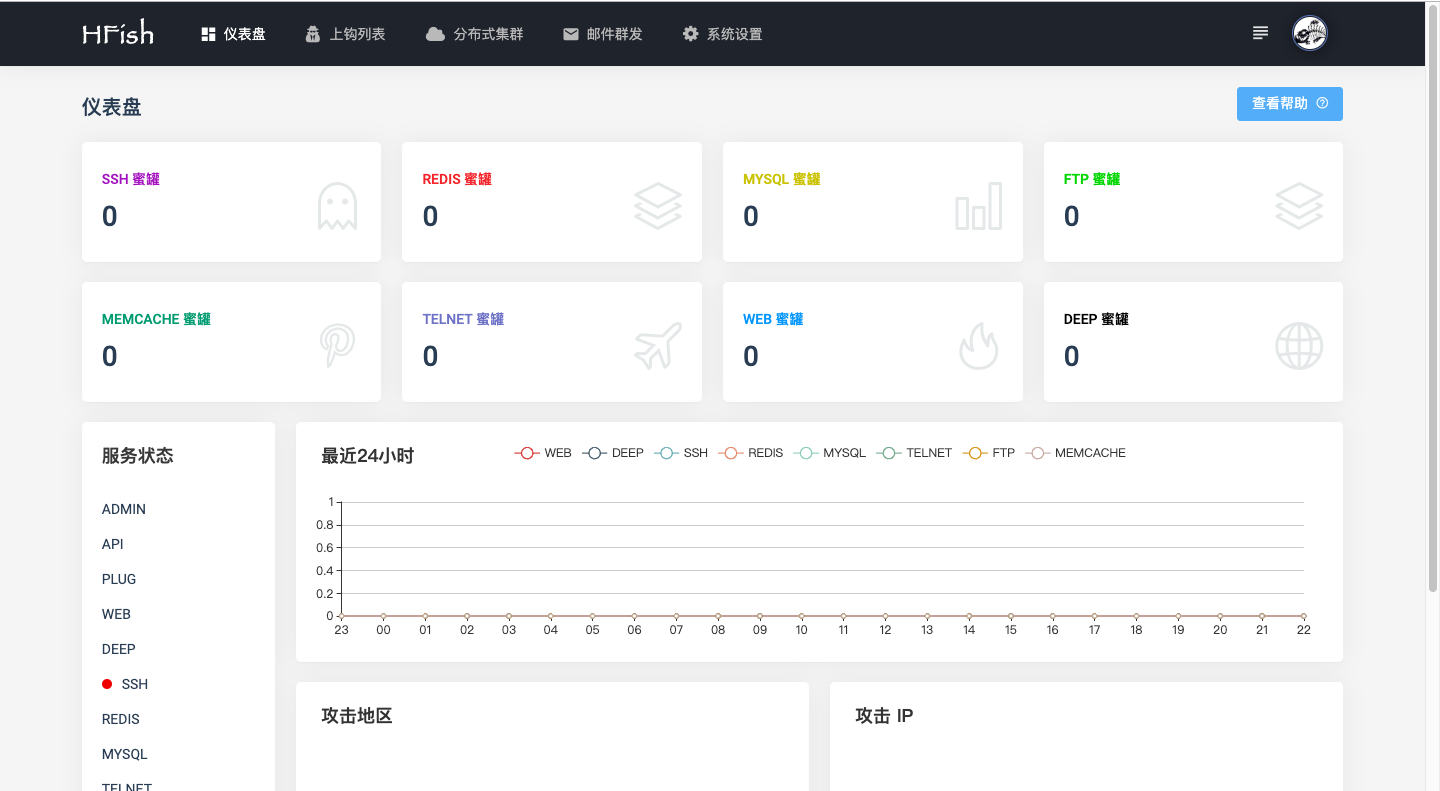Click the bar chart icon on MYSQL card

click(x=978, y=206)
